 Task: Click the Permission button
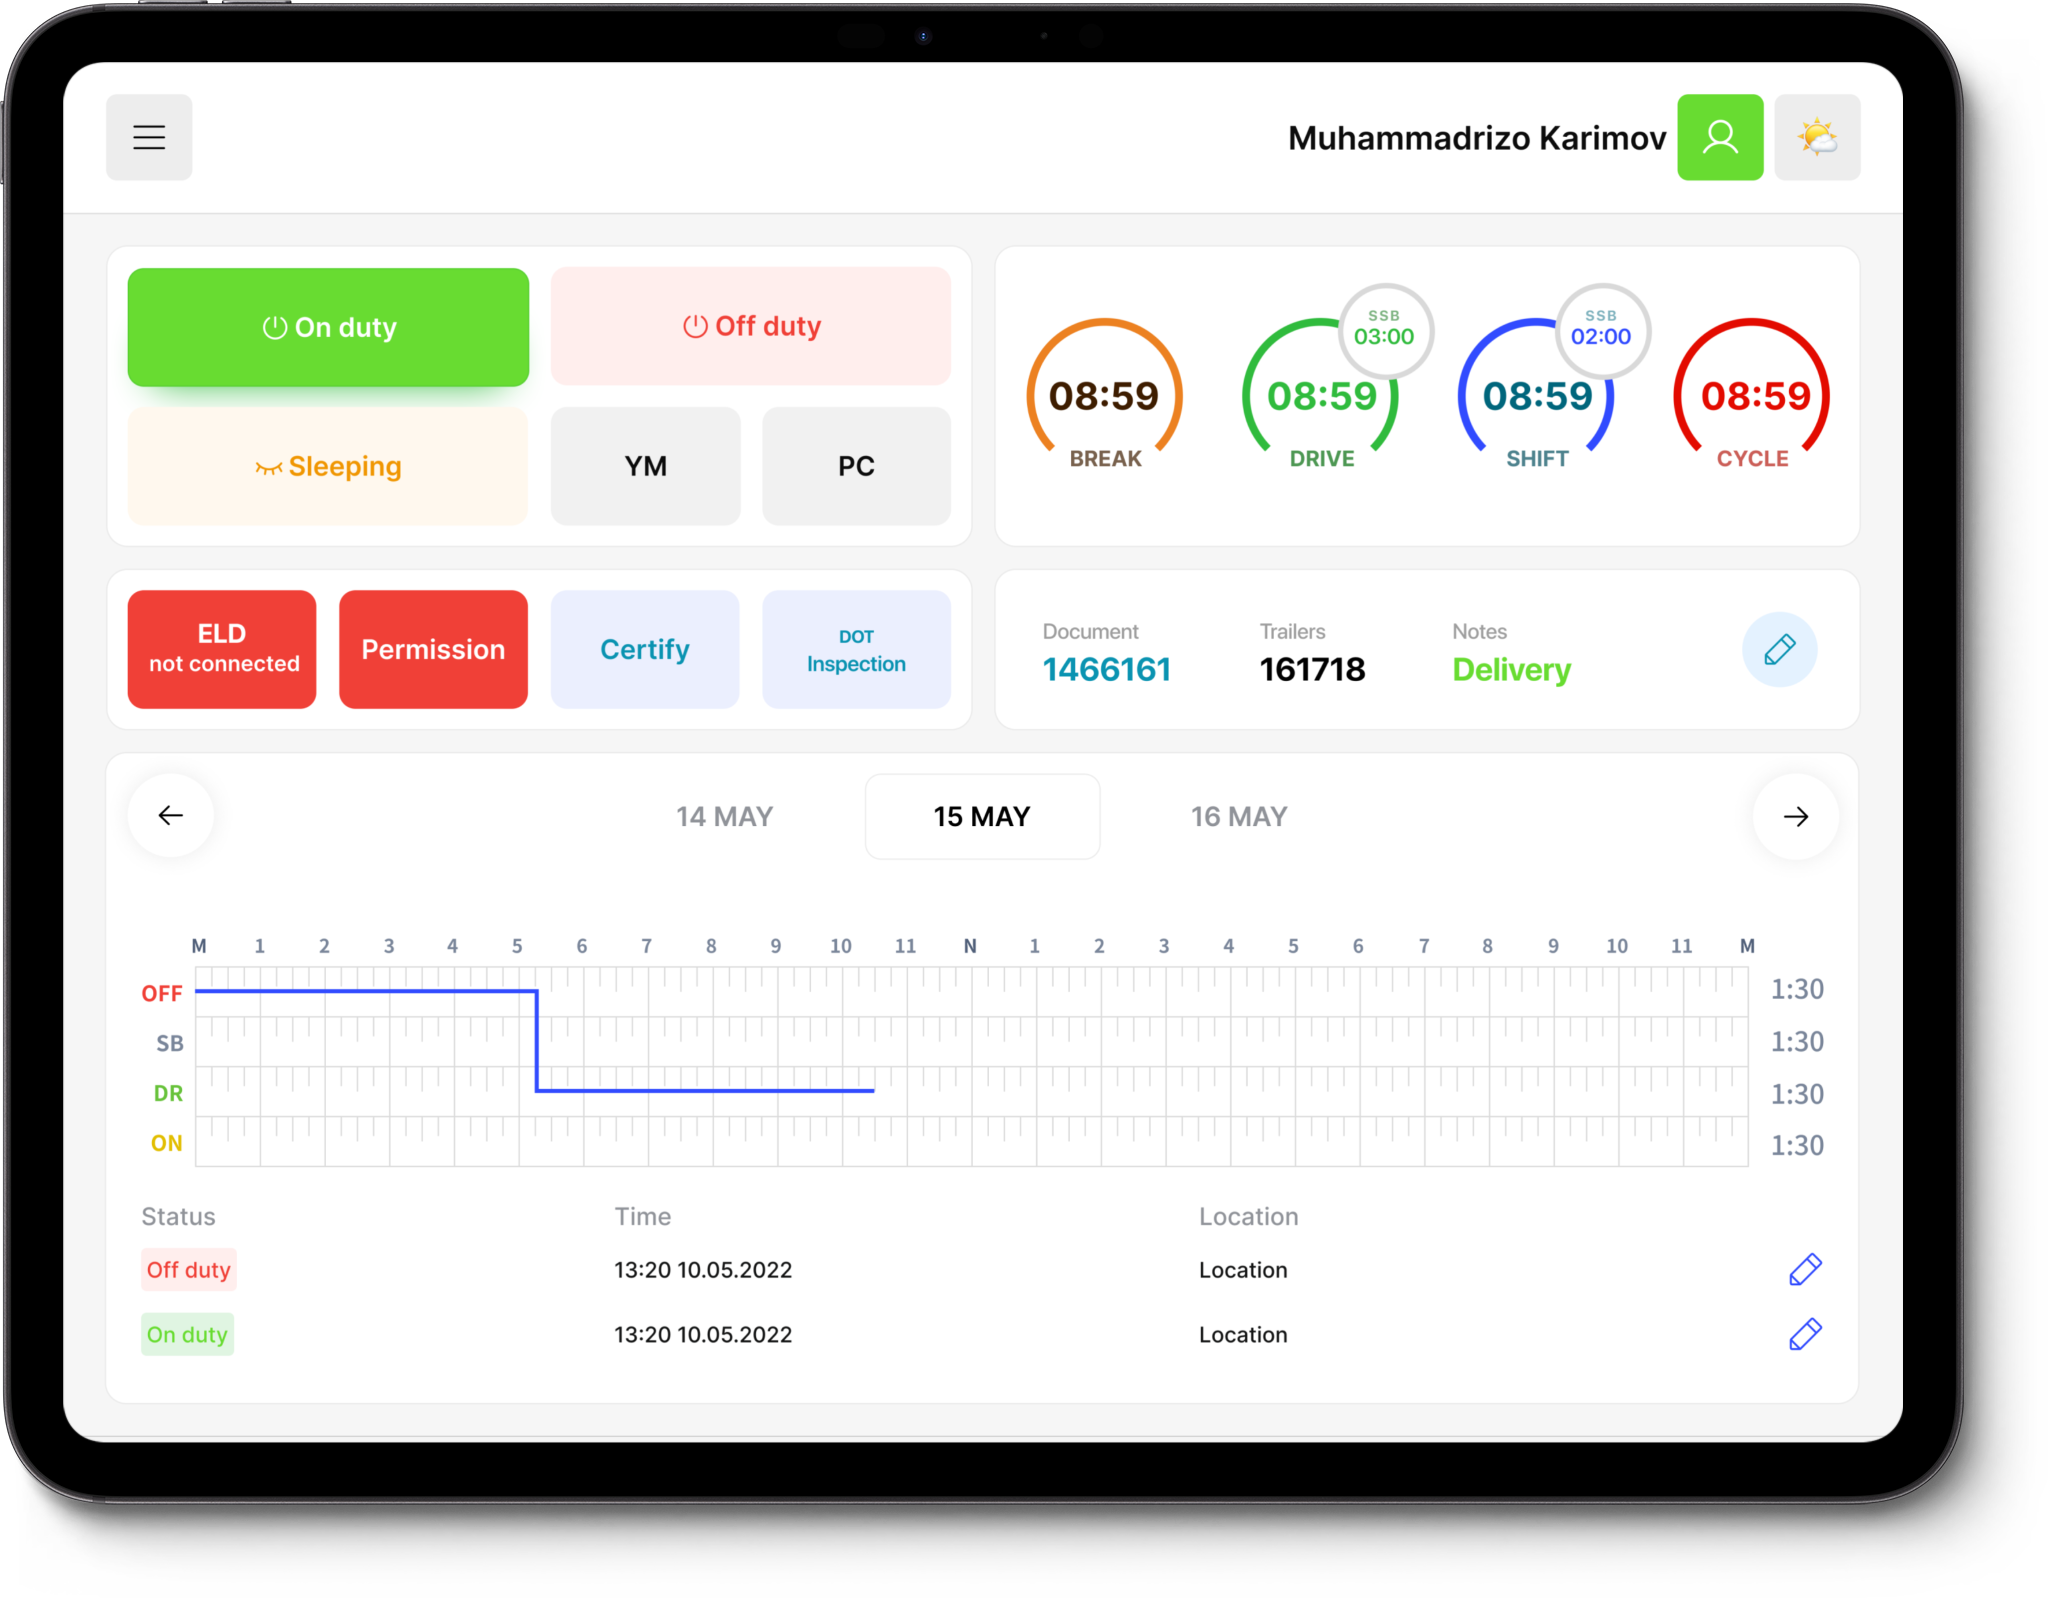[x=434, y=649]
